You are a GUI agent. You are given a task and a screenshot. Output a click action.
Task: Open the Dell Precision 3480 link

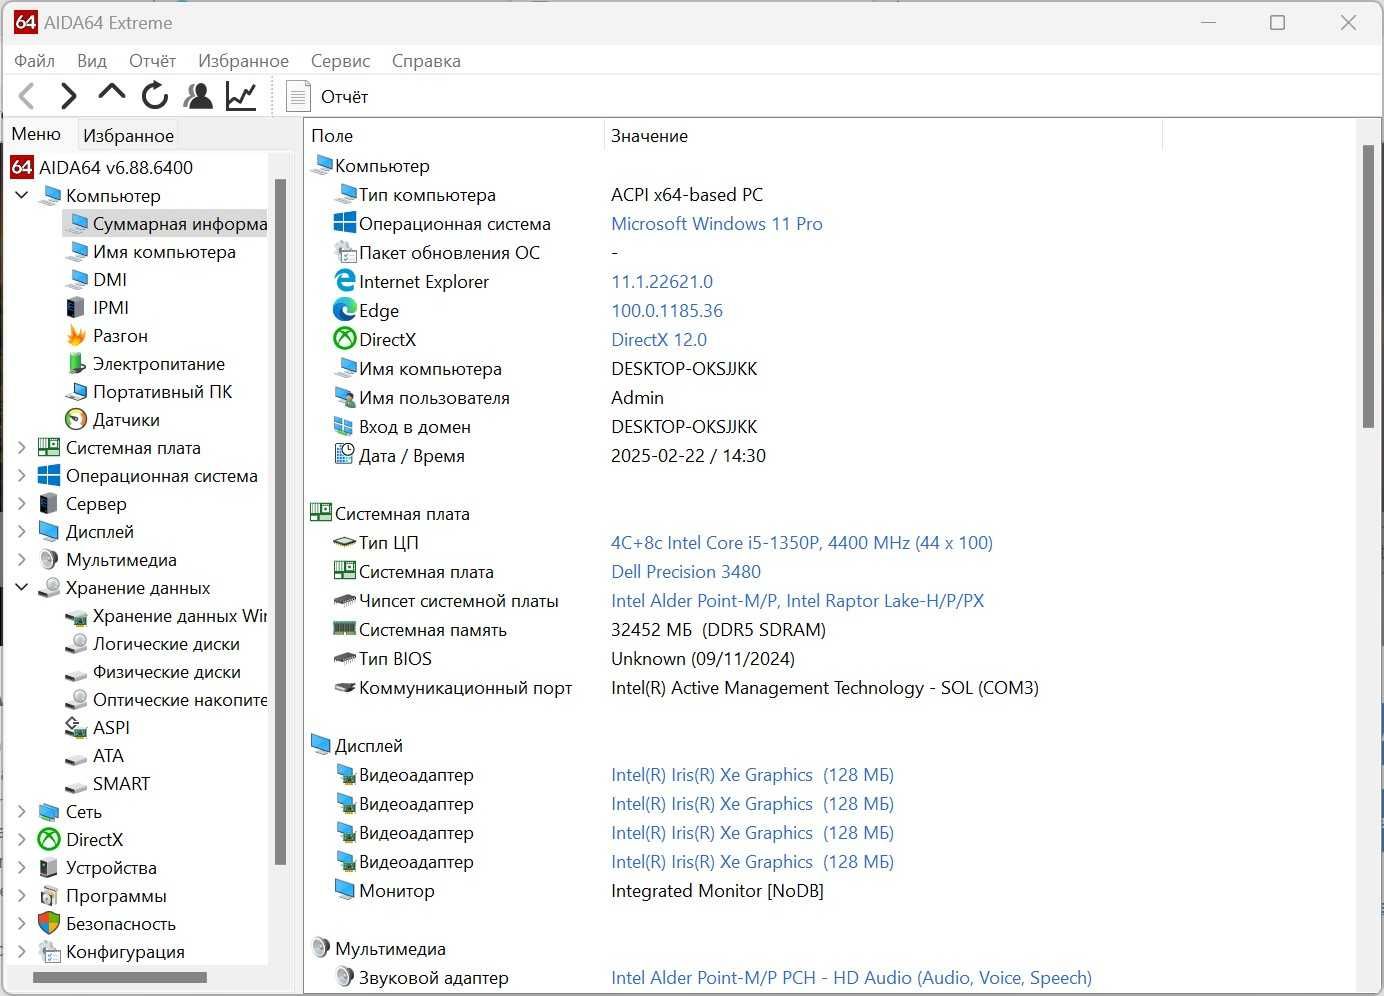click(686, 572)
